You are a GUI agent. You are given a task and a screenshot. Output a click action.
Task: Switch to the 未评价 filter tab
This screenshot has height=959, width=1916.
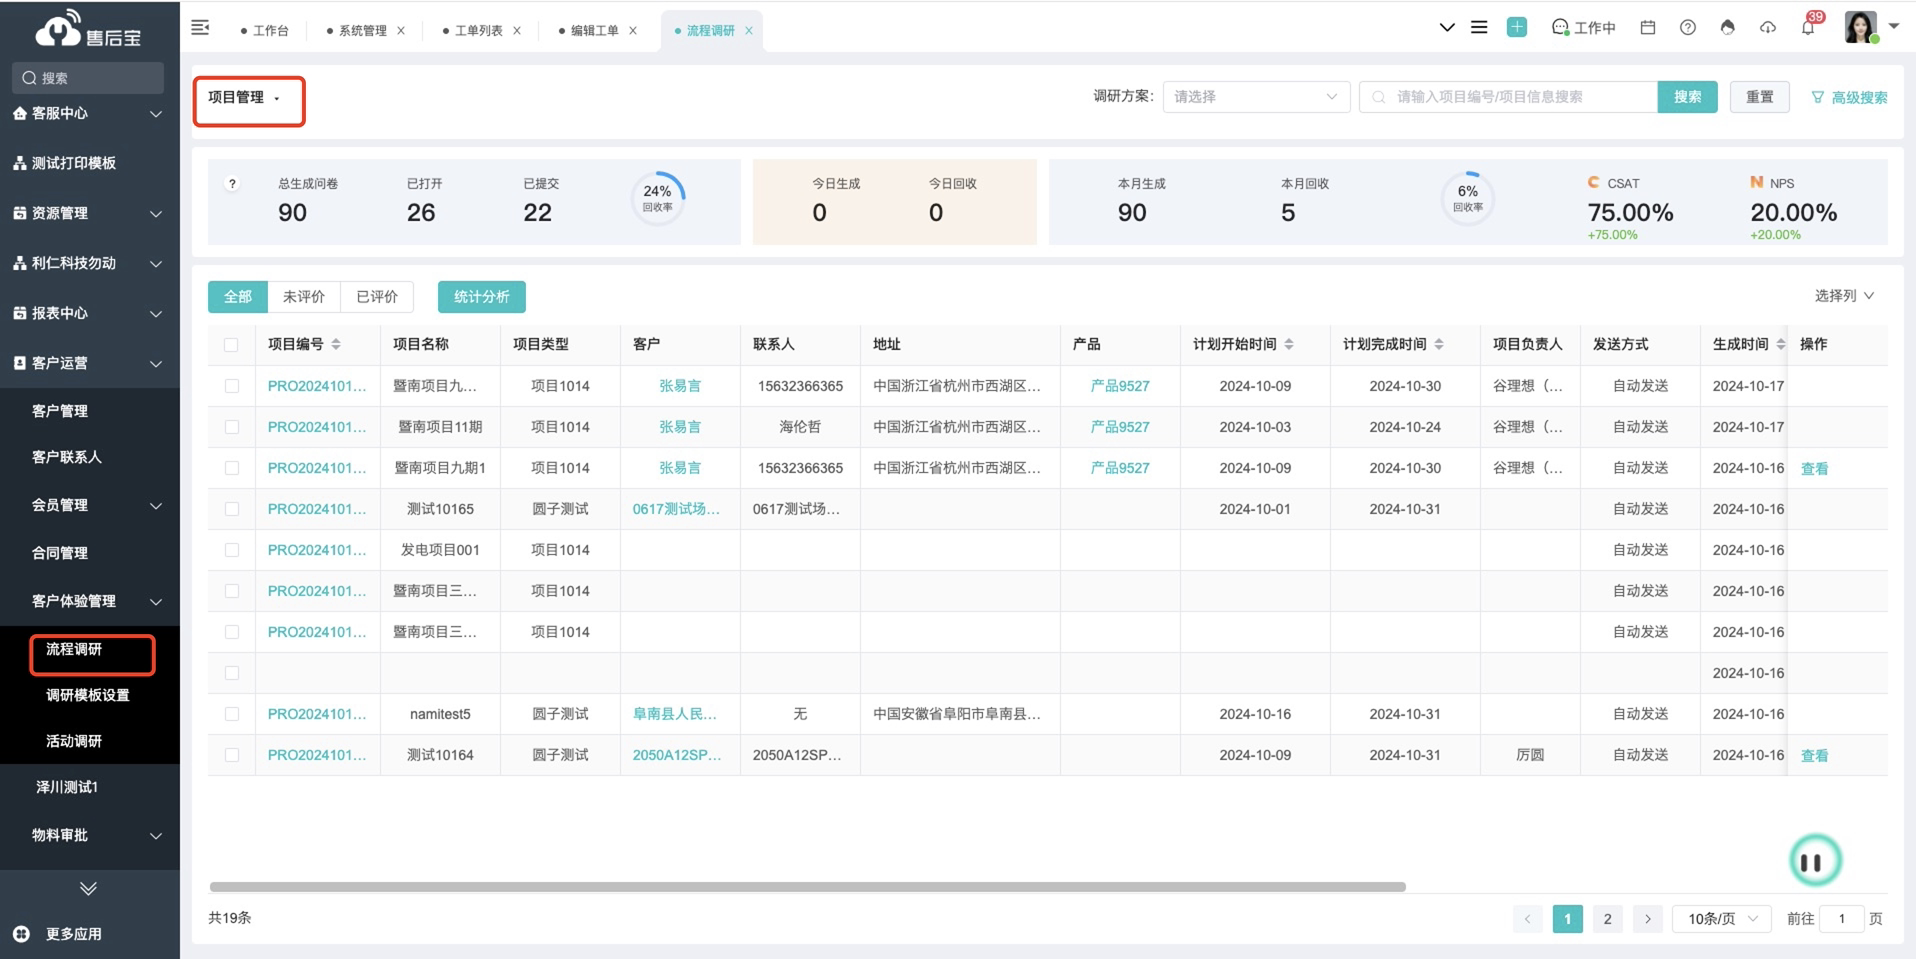[303, 297]
